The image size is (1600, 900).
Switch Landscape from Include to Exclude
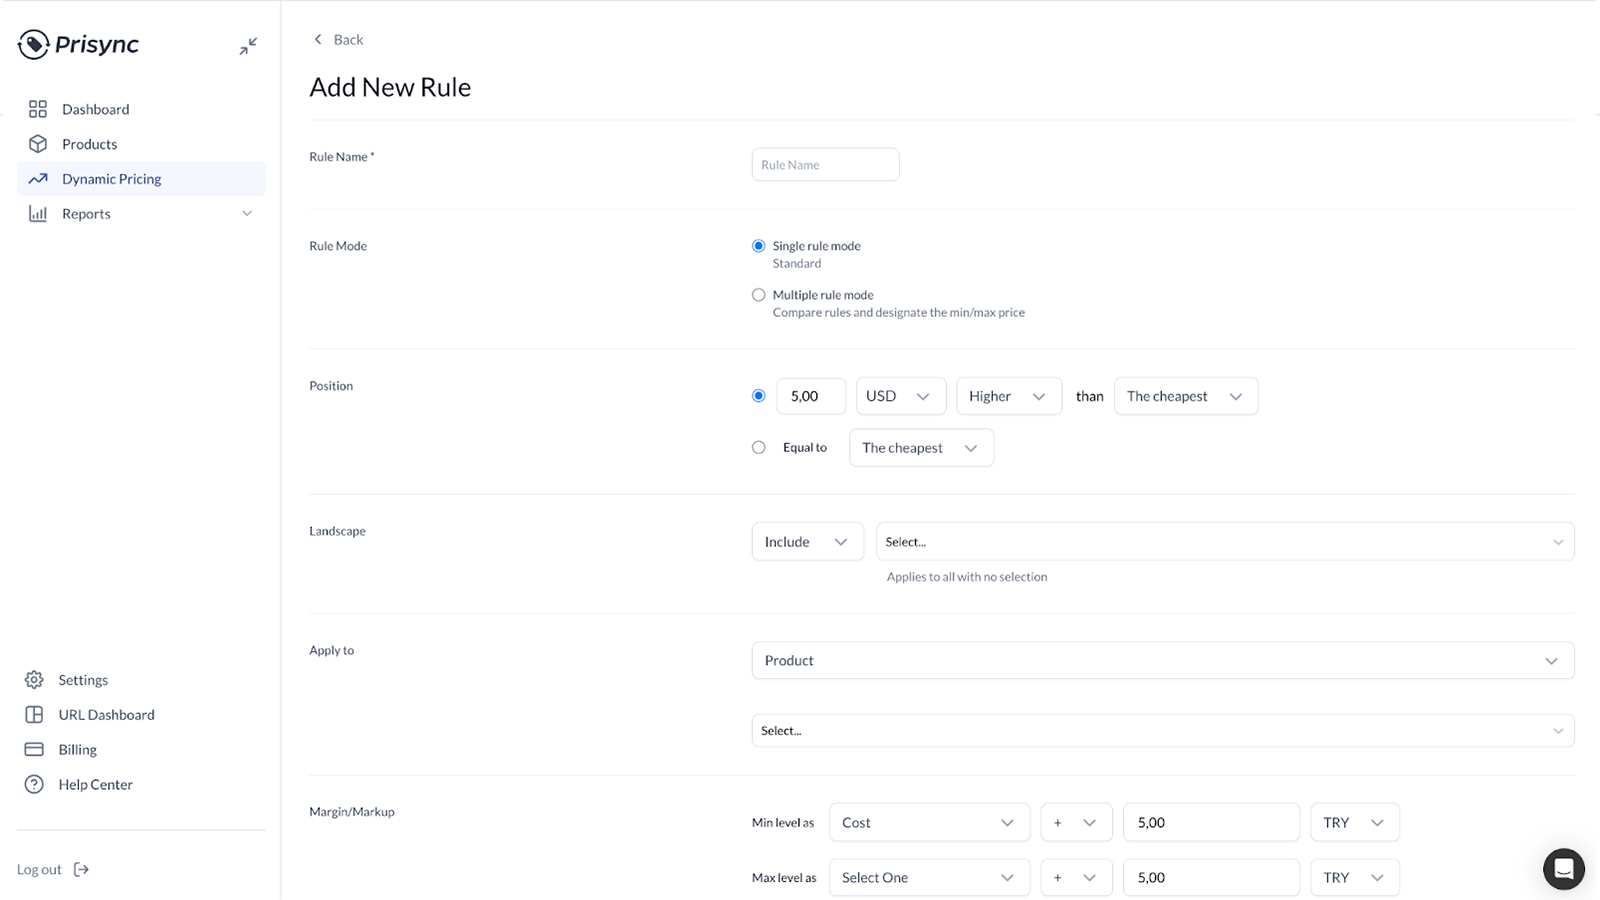coord(806,541)
